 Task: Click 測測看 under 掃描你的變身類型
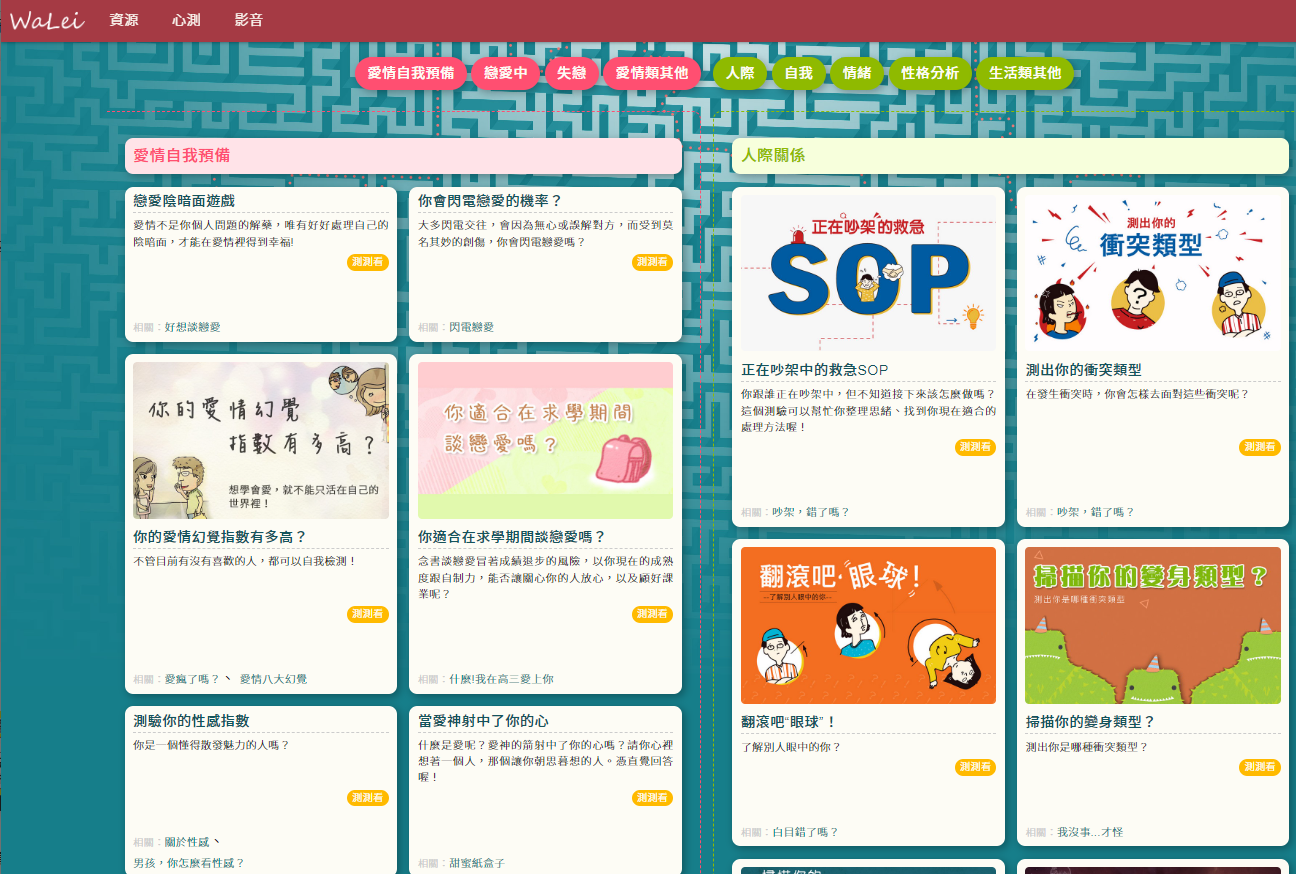tap(1260, 767)
